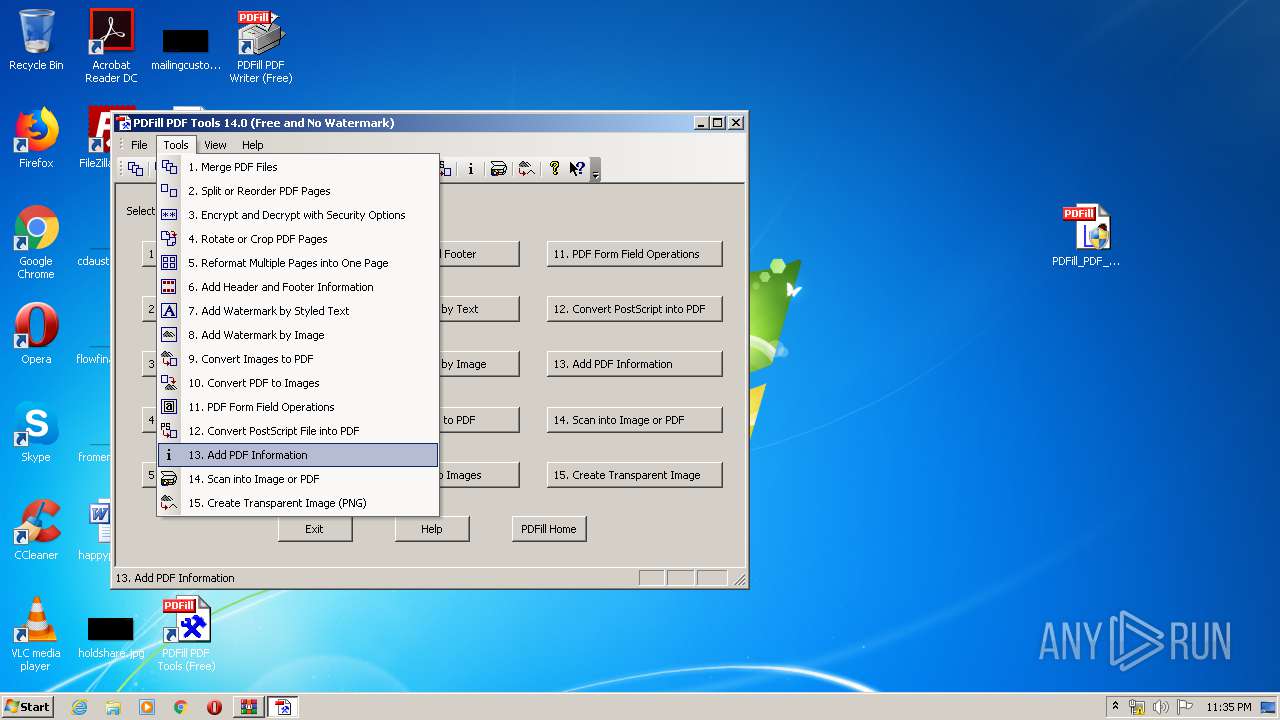
Task: Click the PDFill Home button
Action: [x=549, y=529]
